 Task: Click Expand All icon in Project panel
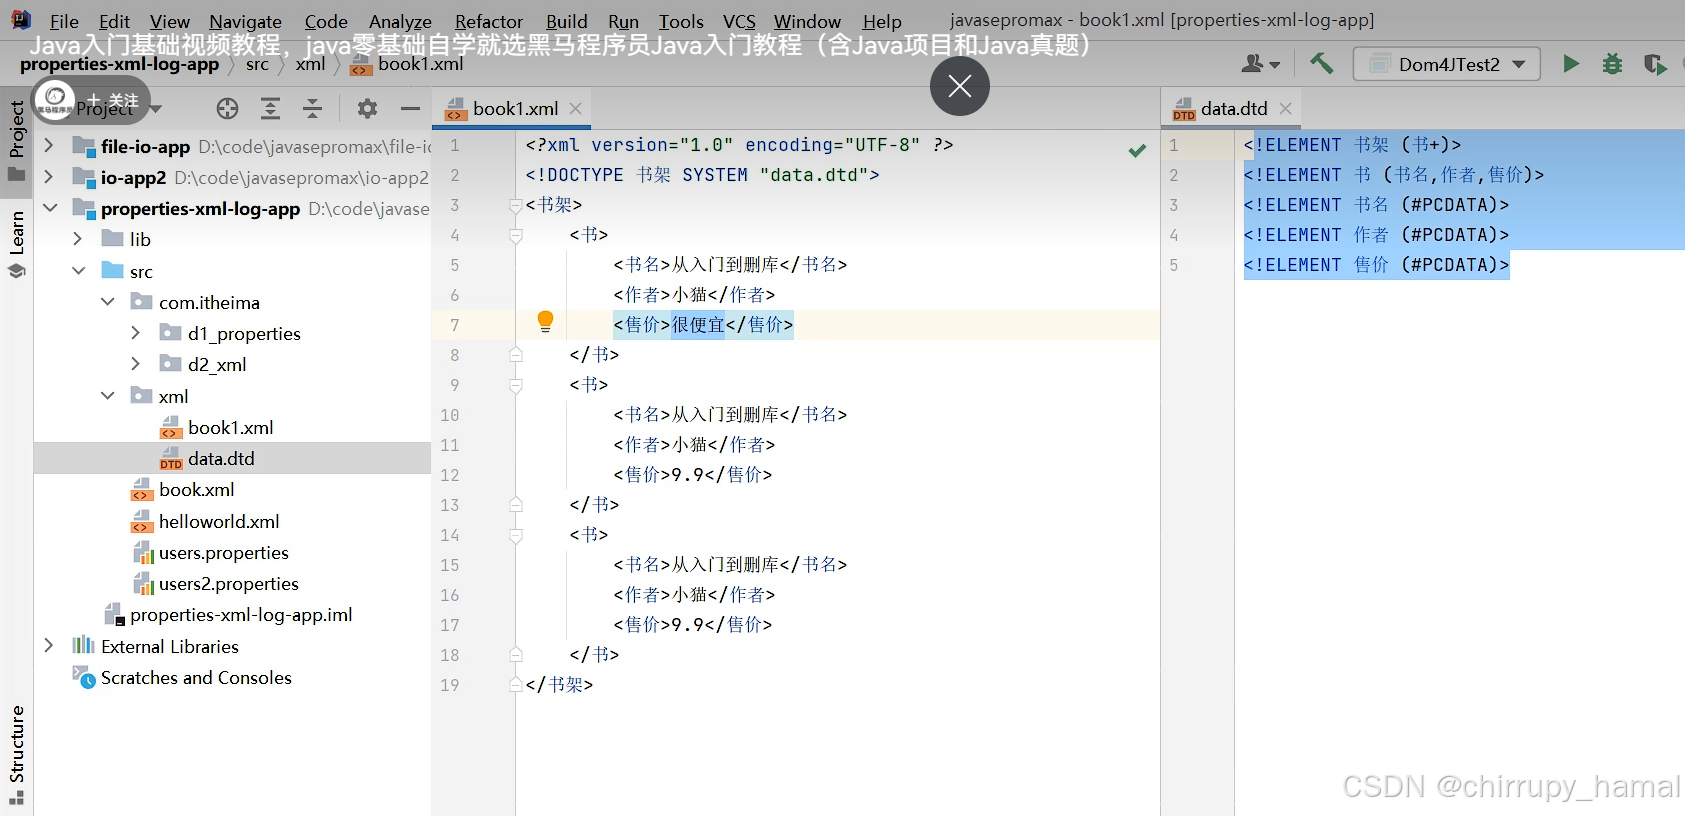(x=270, y=108)
